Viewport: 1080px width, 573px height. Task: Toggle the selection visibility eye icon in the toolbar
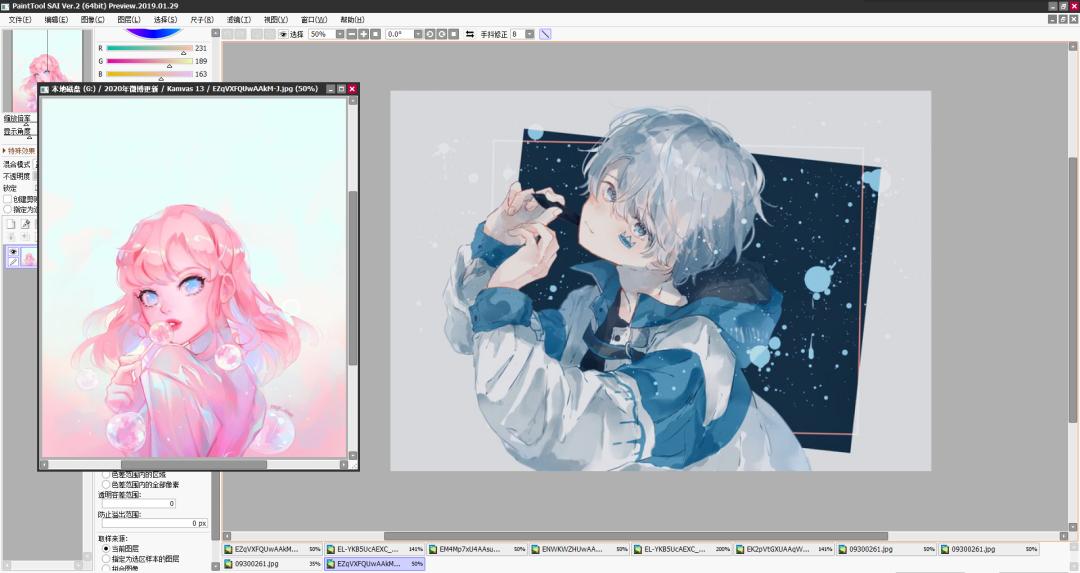(x=282, y=34)
